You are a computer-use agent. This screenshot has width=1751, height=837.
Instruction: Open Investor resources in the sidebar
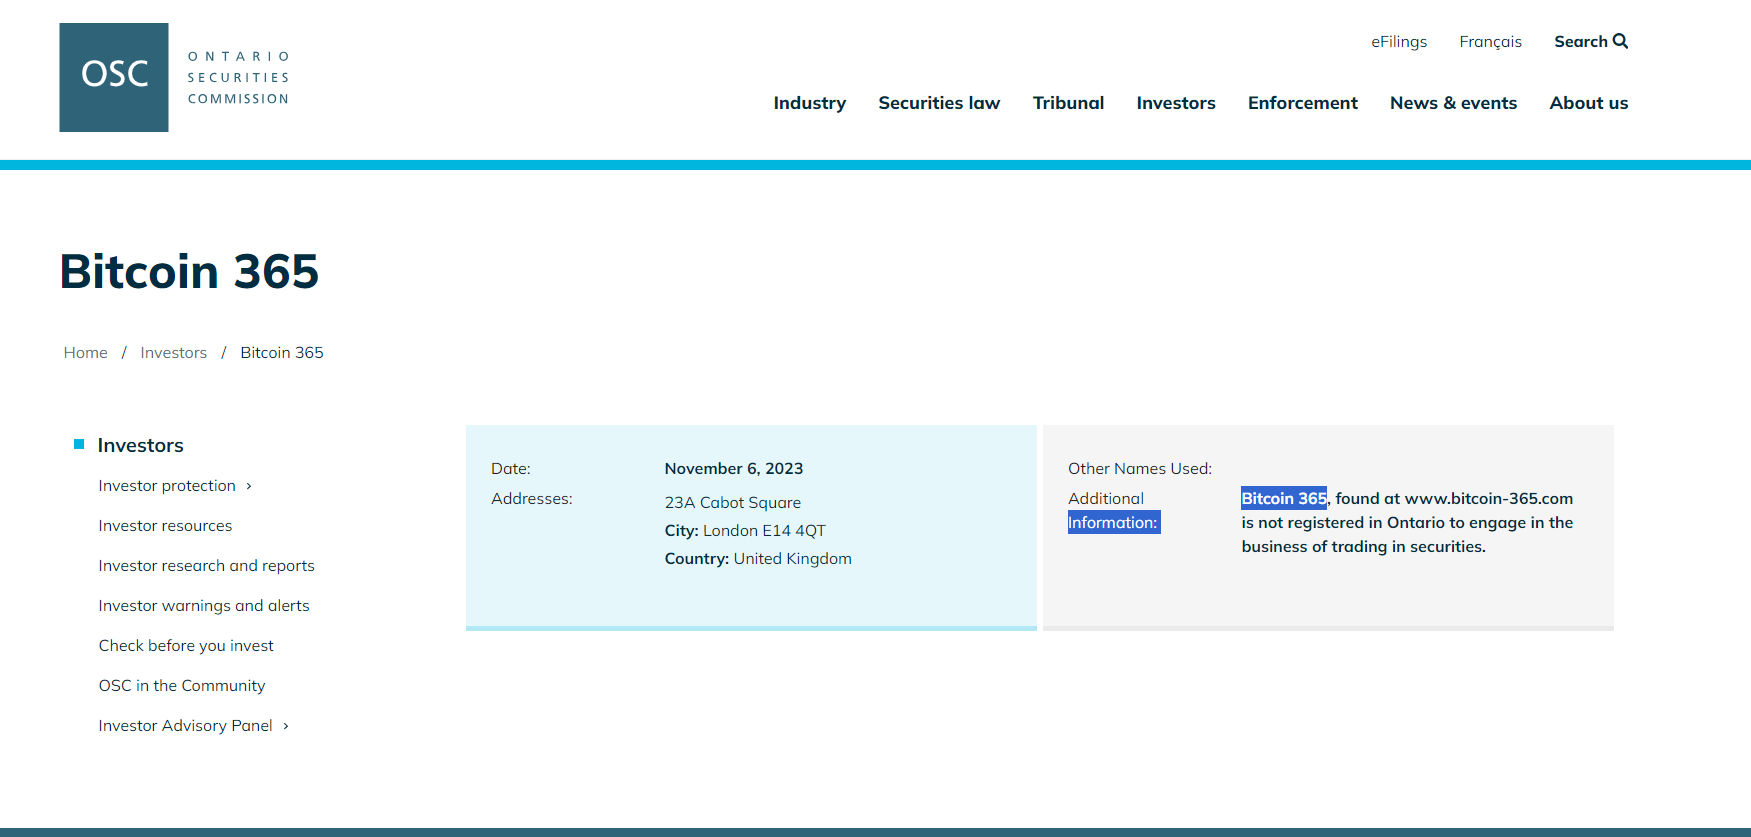click(x=165, y=526)
